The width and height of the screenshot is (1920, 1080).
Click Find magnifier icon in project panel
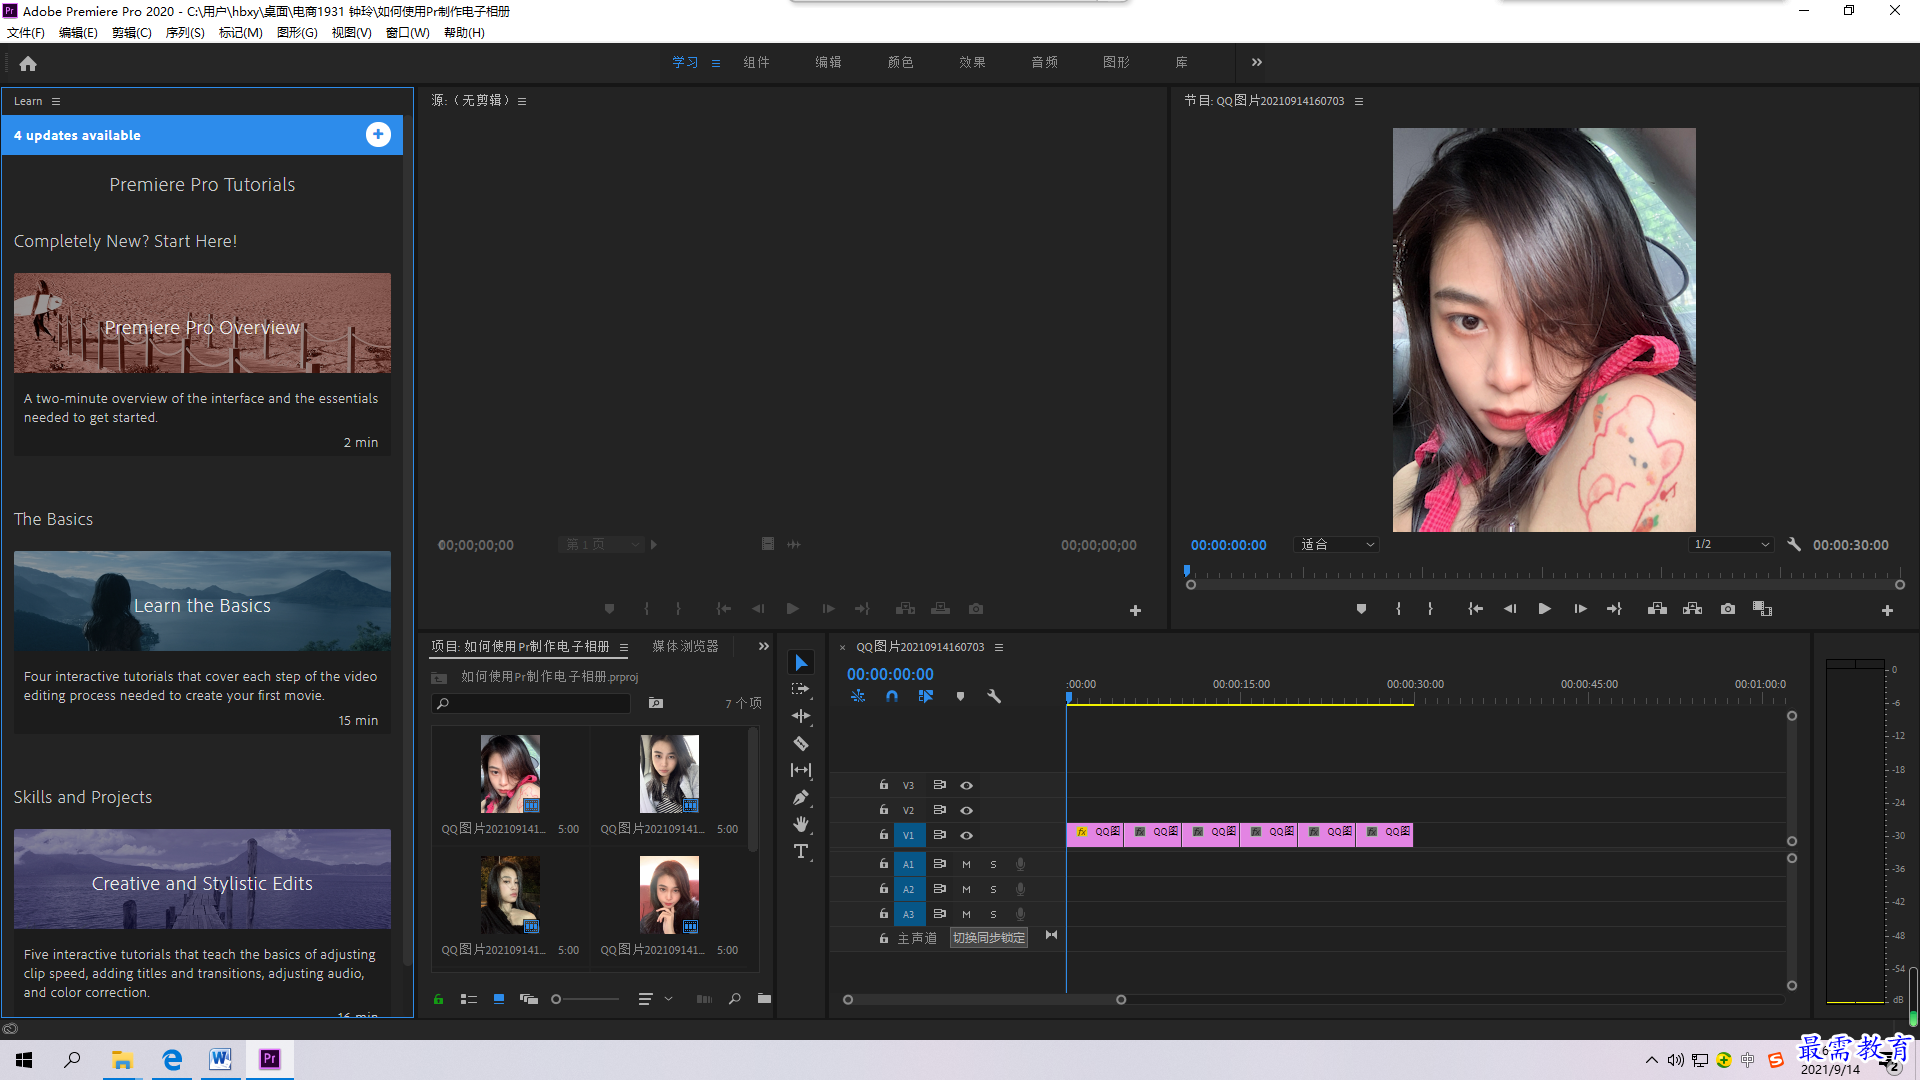click(x=735, y=998)
